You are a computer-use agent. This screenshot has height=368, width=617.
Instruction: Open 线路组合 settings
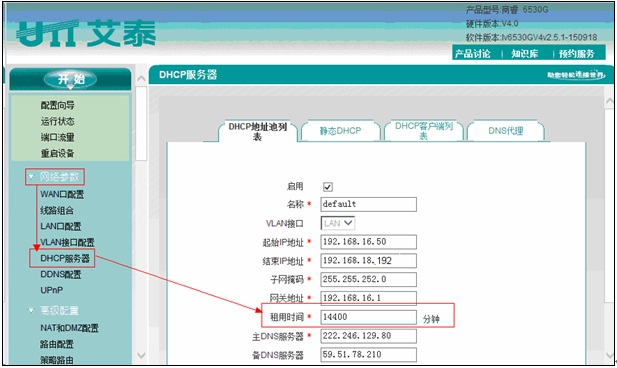click(57, 211)
